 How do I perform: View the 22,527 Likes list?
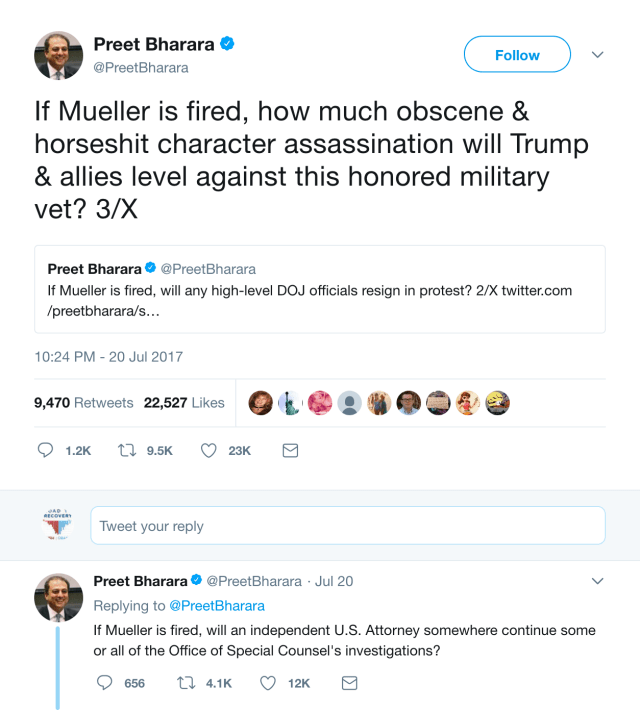coord(184,403)
